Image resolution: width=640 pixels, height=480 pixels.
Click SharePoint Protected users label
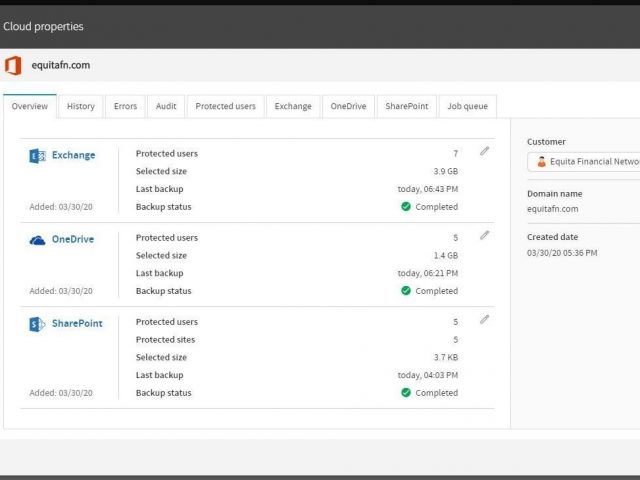[x=167, y=322]
